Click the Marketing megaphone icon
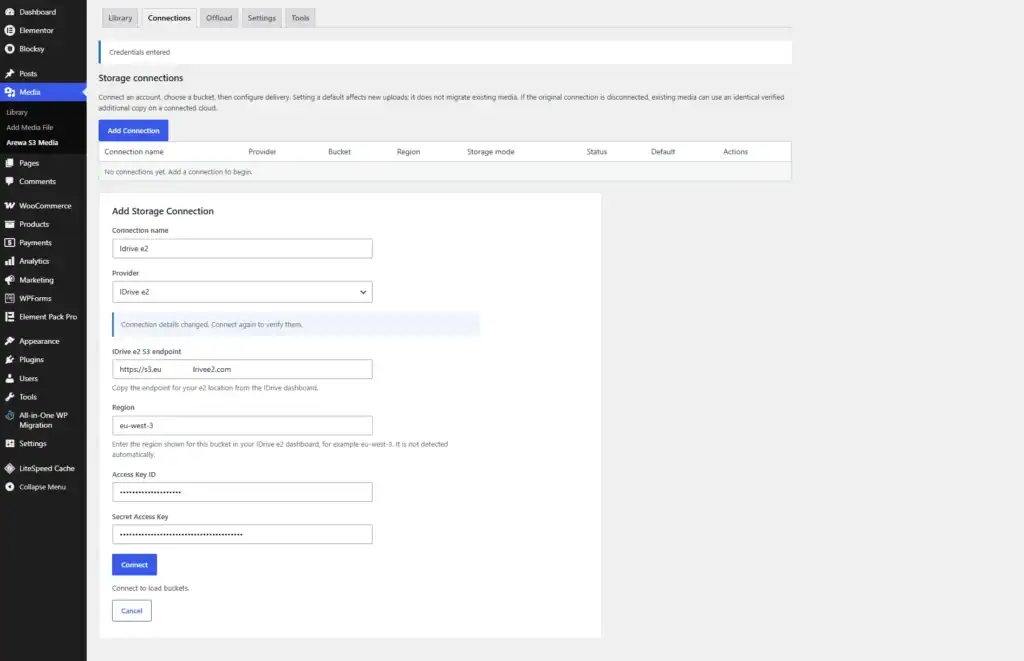This screenshot has width=1024, height=661. [10, 280]
